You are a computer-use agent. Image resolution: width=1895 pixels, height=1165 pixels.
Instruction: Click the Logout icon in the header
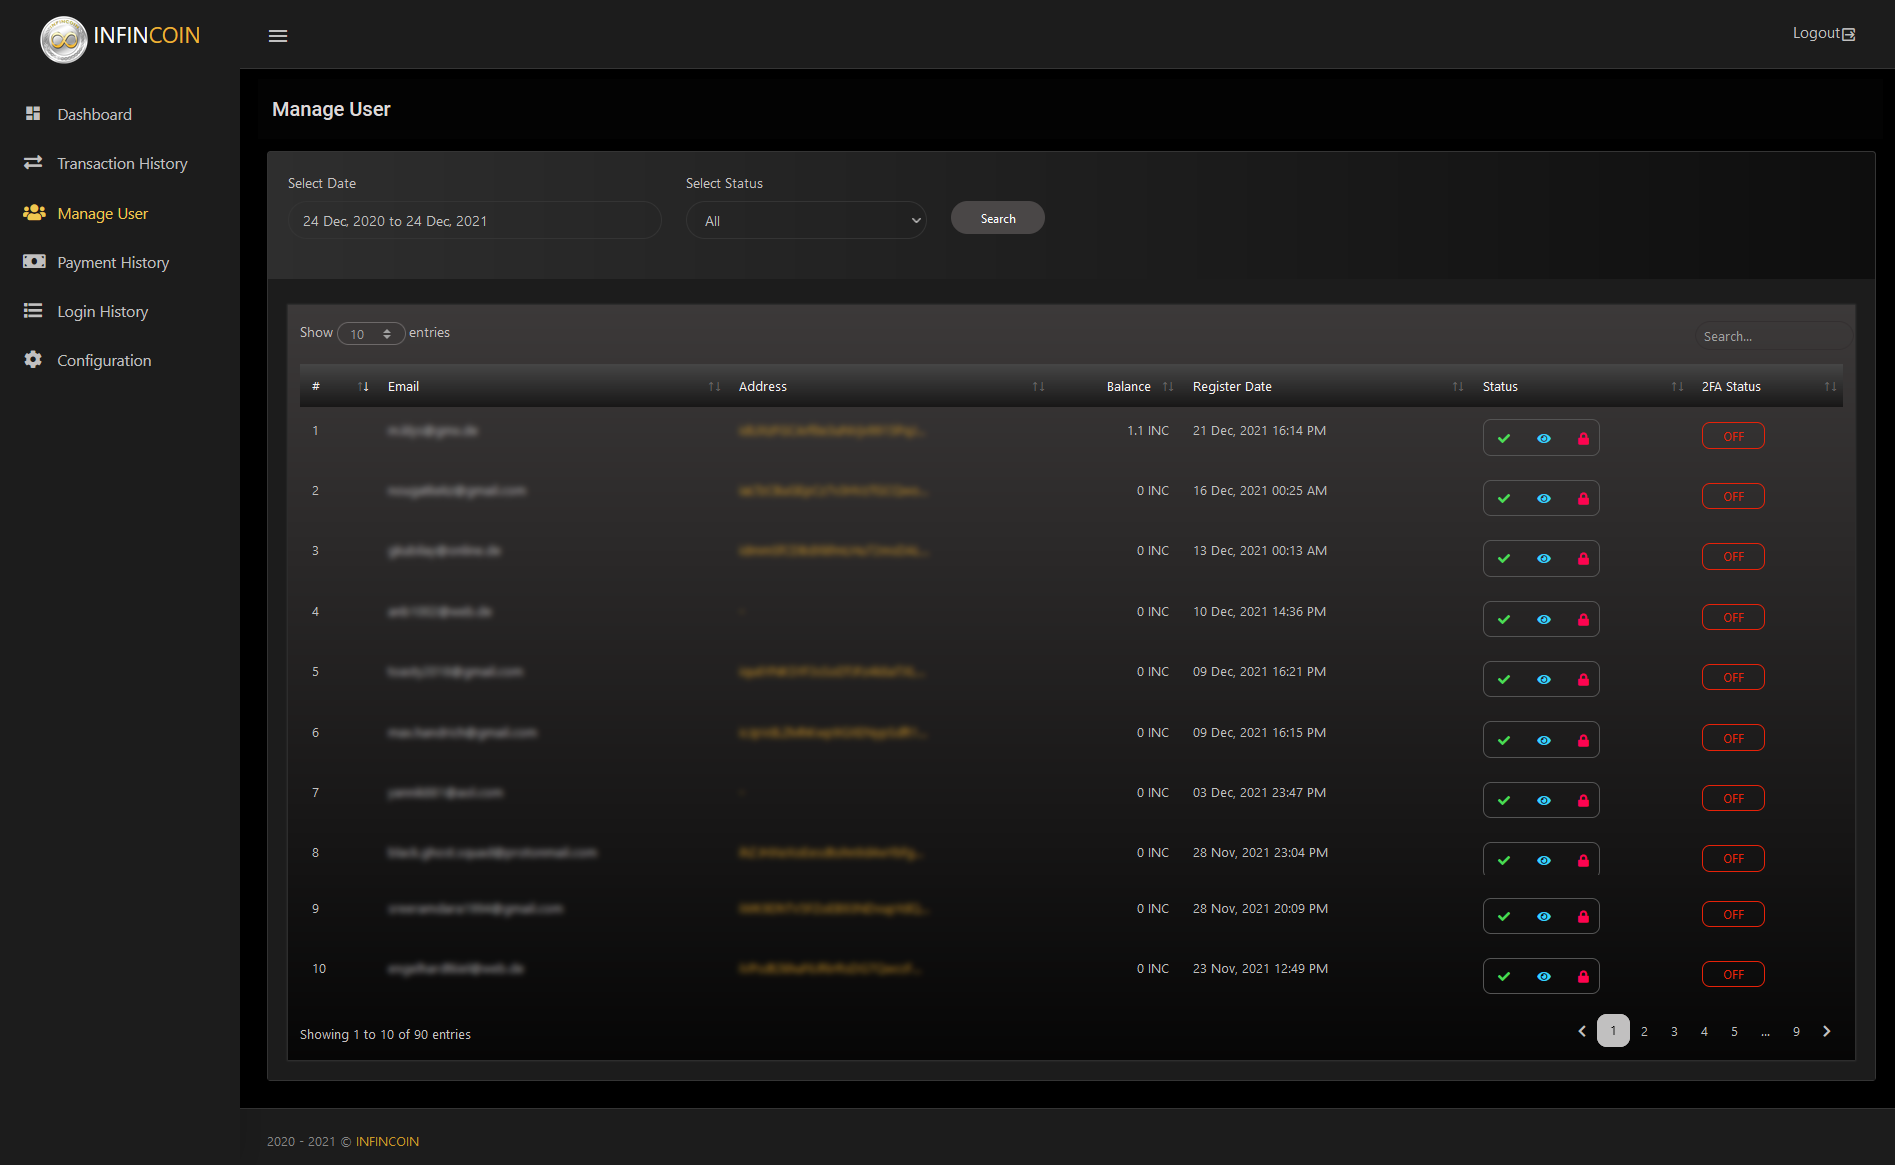point(1848,34)
